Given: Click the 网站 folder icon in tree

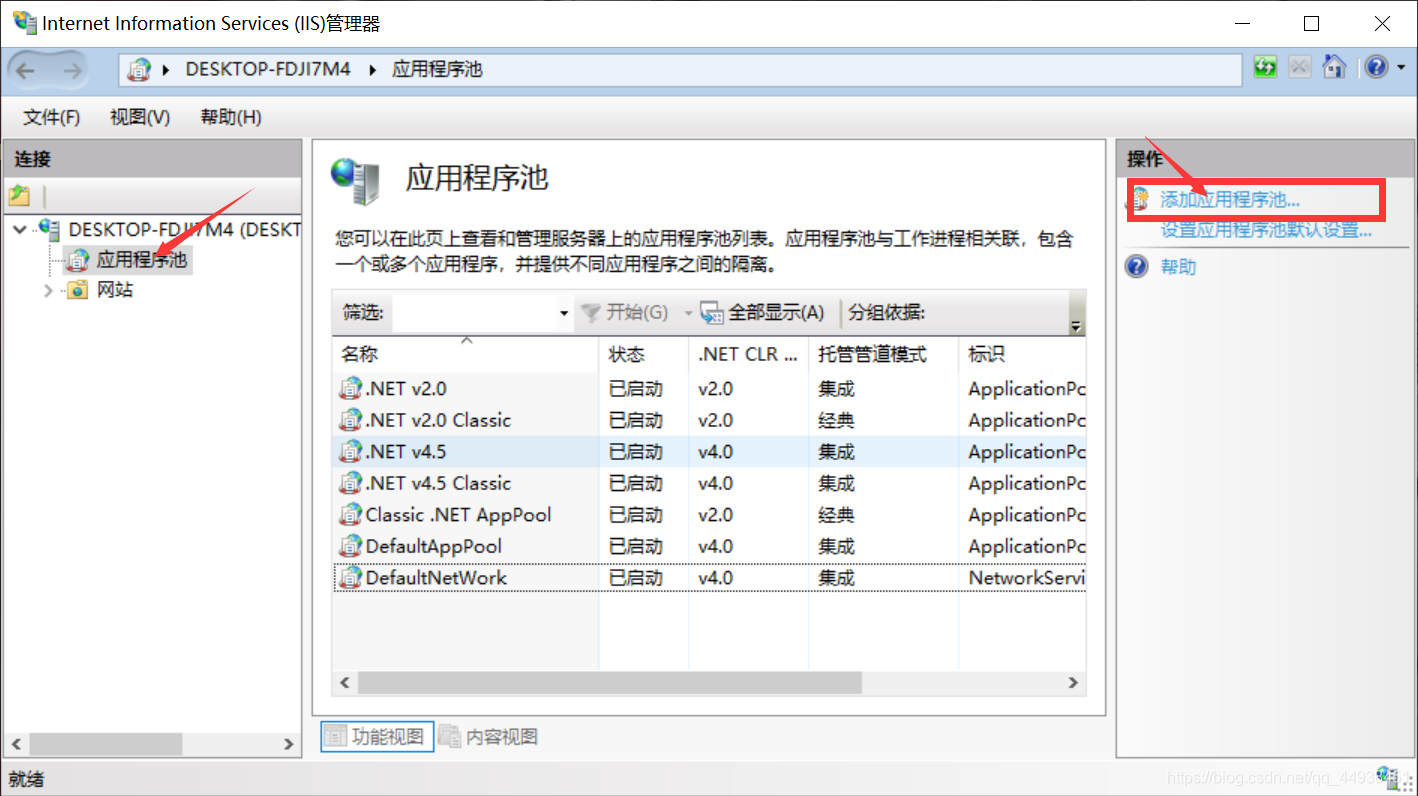Looking at the screenshot, I should click(x=78, y=290).
